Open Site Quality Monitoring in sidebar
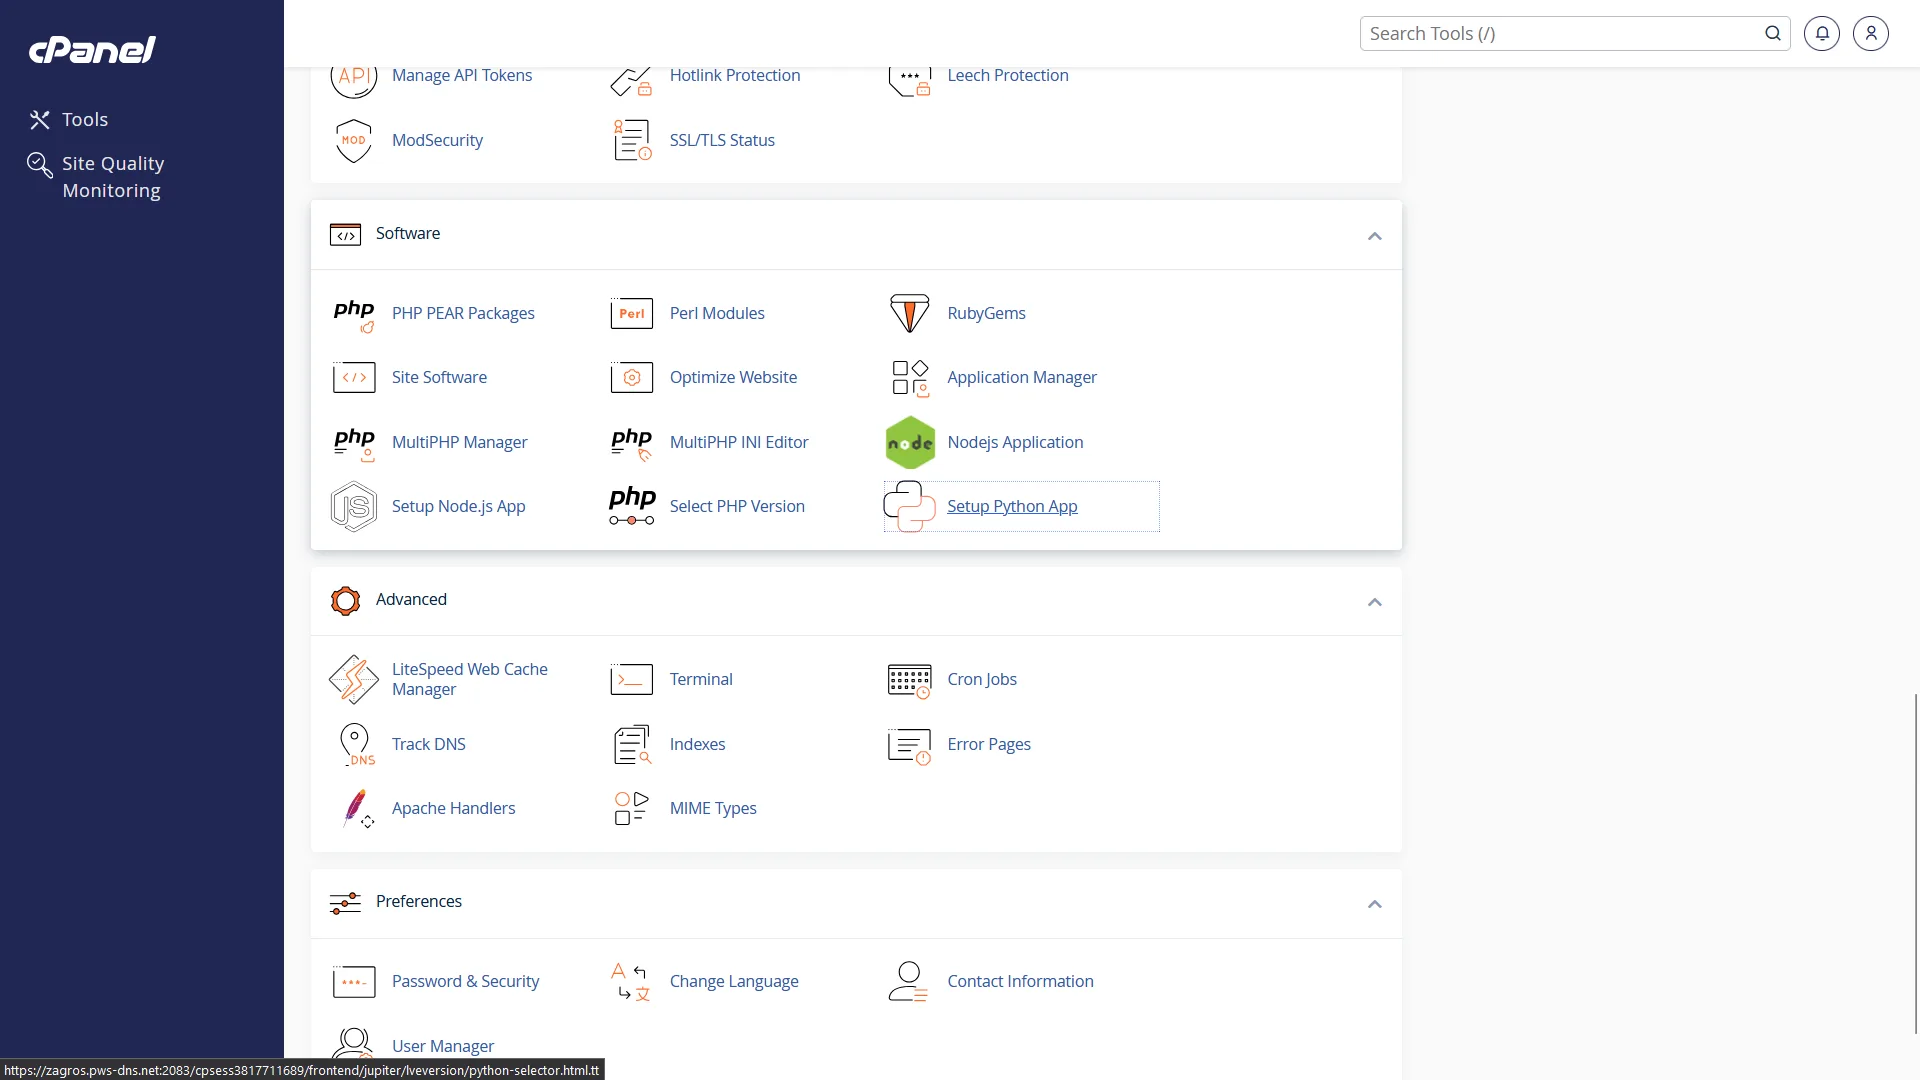Viewport: 1920px width, 1080px height. 96,177
